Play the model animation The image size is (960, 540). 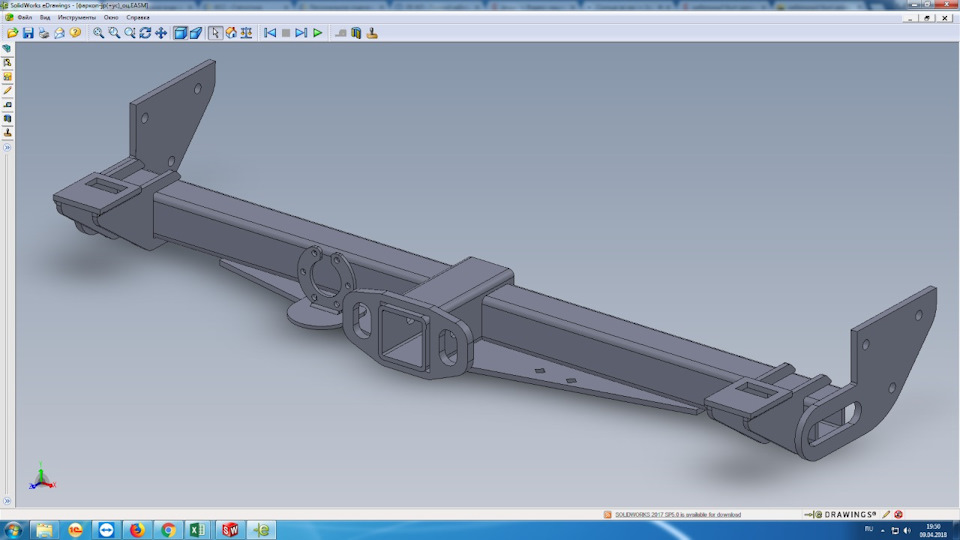pyautogui.click(x=317, y=32)
